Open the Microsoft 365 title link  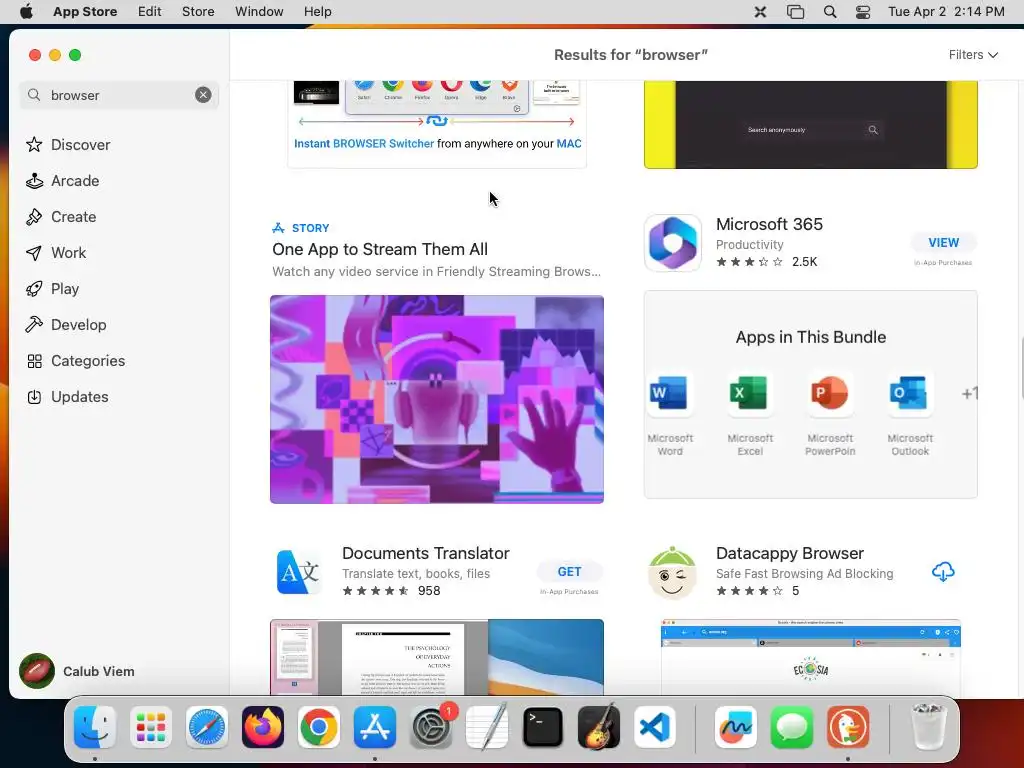769,224
